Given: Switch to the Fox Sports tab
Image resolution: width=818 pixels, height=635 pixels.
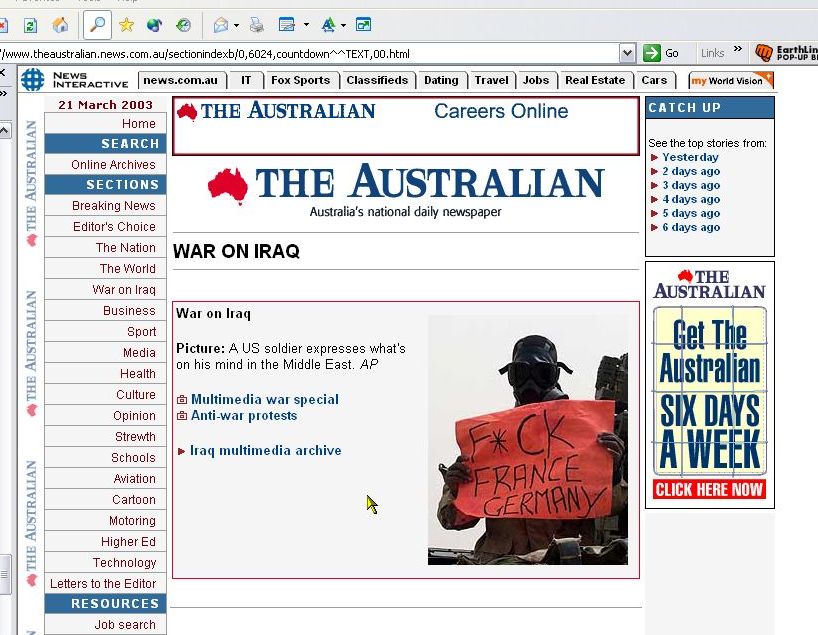Looking at the screenshot, I should point(300,80).
